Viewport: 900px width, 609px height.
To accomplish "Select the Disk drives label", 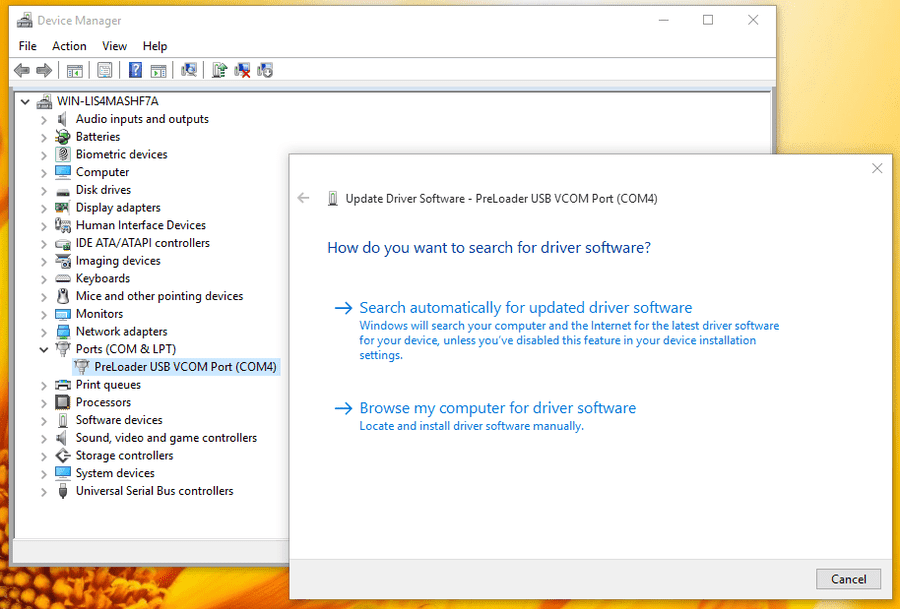I will point(103,189).
